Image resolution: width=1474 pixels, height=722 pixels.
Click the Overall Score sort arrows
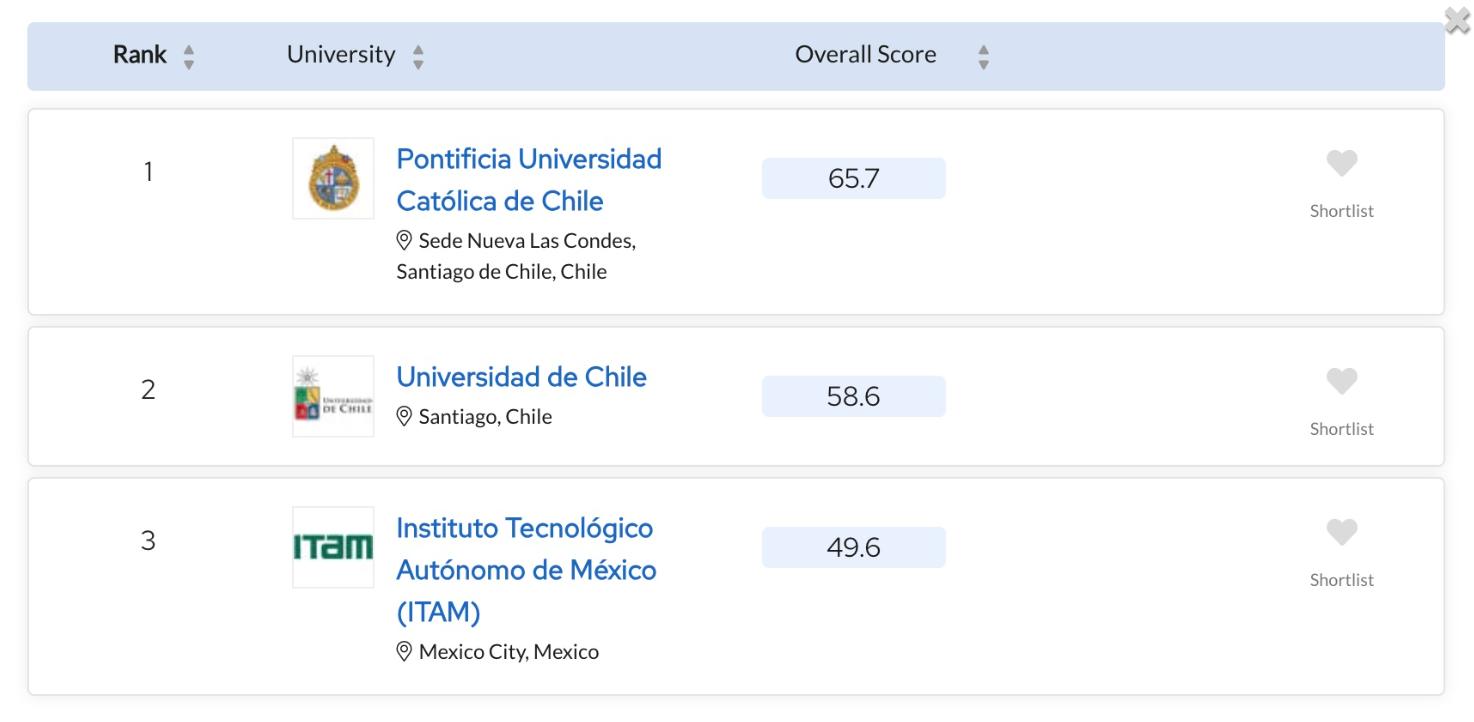pyautogui.click(x=983, y=56)
